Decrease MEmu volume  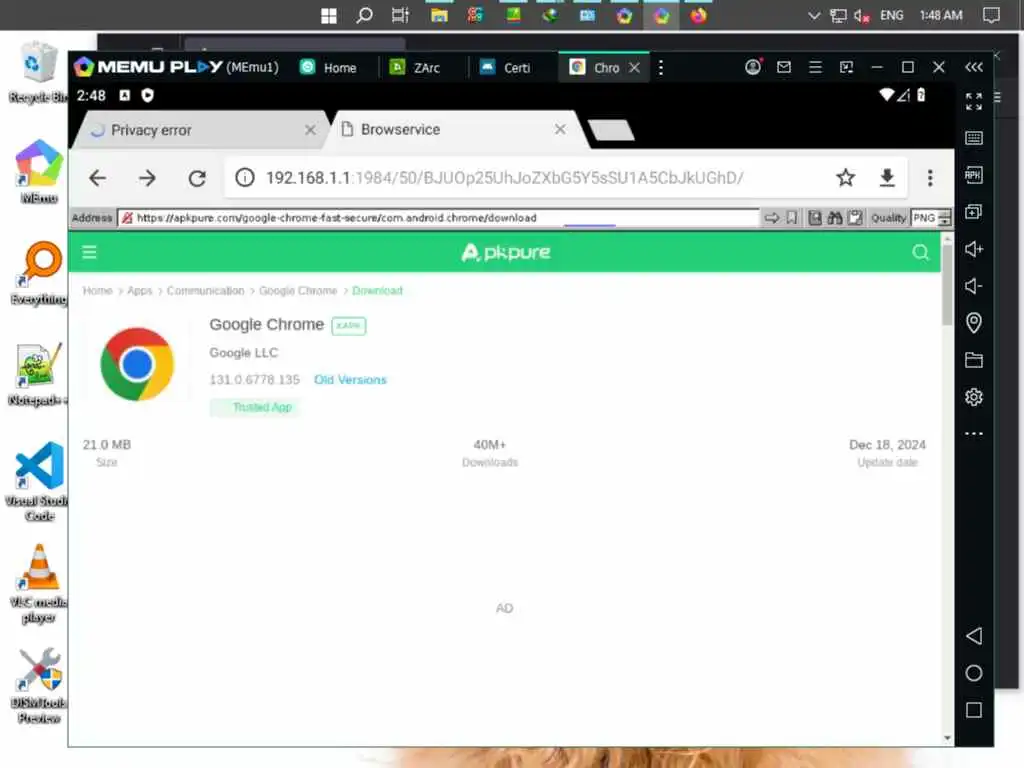click(x=974, y=286)
